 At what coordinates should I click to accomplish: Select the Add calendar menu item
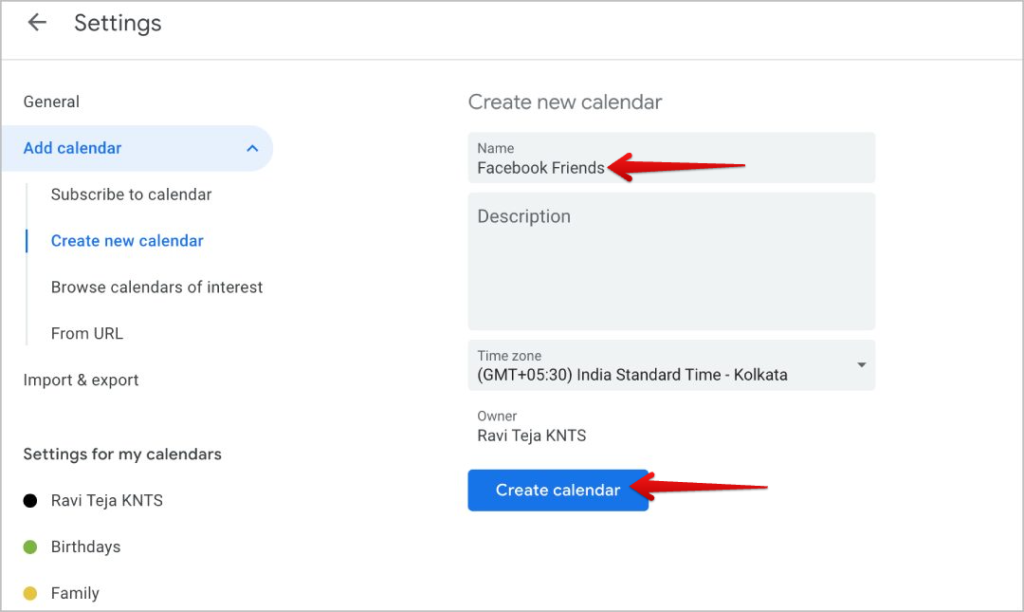pyautogui.click(x=136, y=148)
